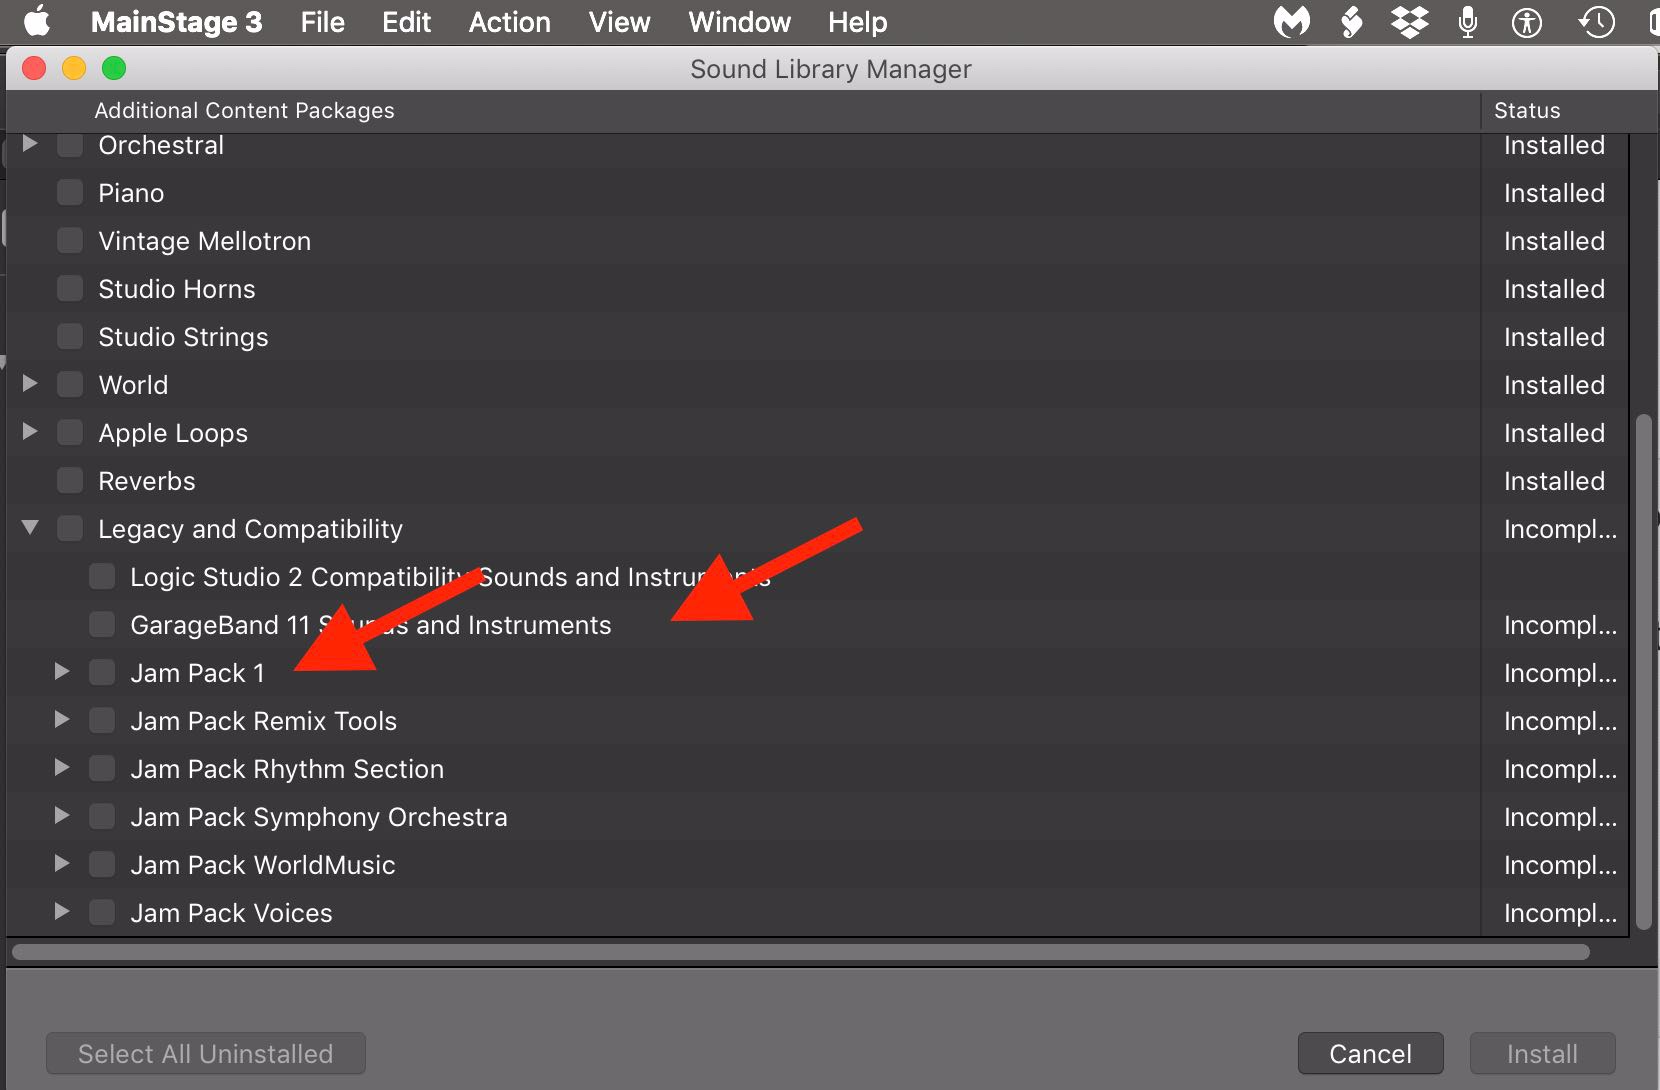Click the bird-shaped menu bar icon
The width and height of the screenshot is (1660, 1090).
1351,22
